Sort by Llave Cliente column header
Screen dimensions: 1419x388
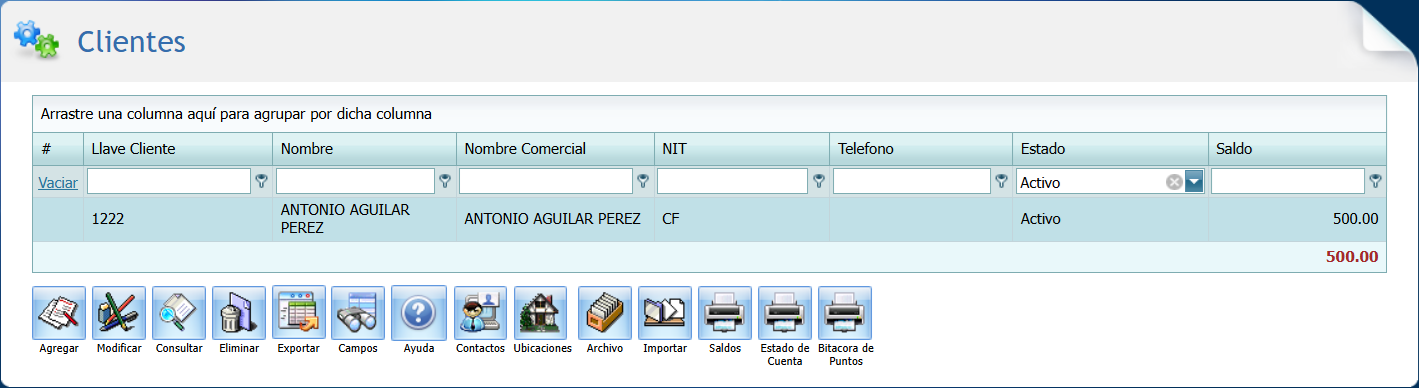177,149
